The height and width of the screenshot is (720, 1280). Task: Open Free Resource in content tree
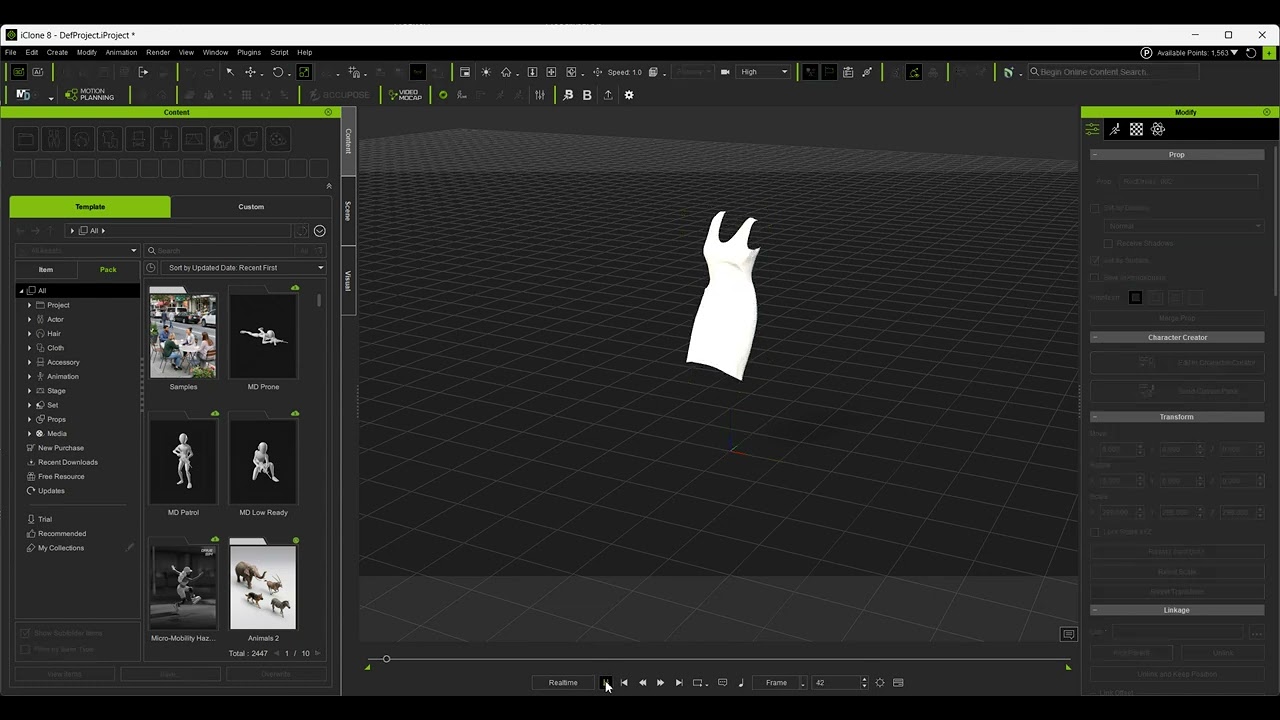tap(61, 476)
